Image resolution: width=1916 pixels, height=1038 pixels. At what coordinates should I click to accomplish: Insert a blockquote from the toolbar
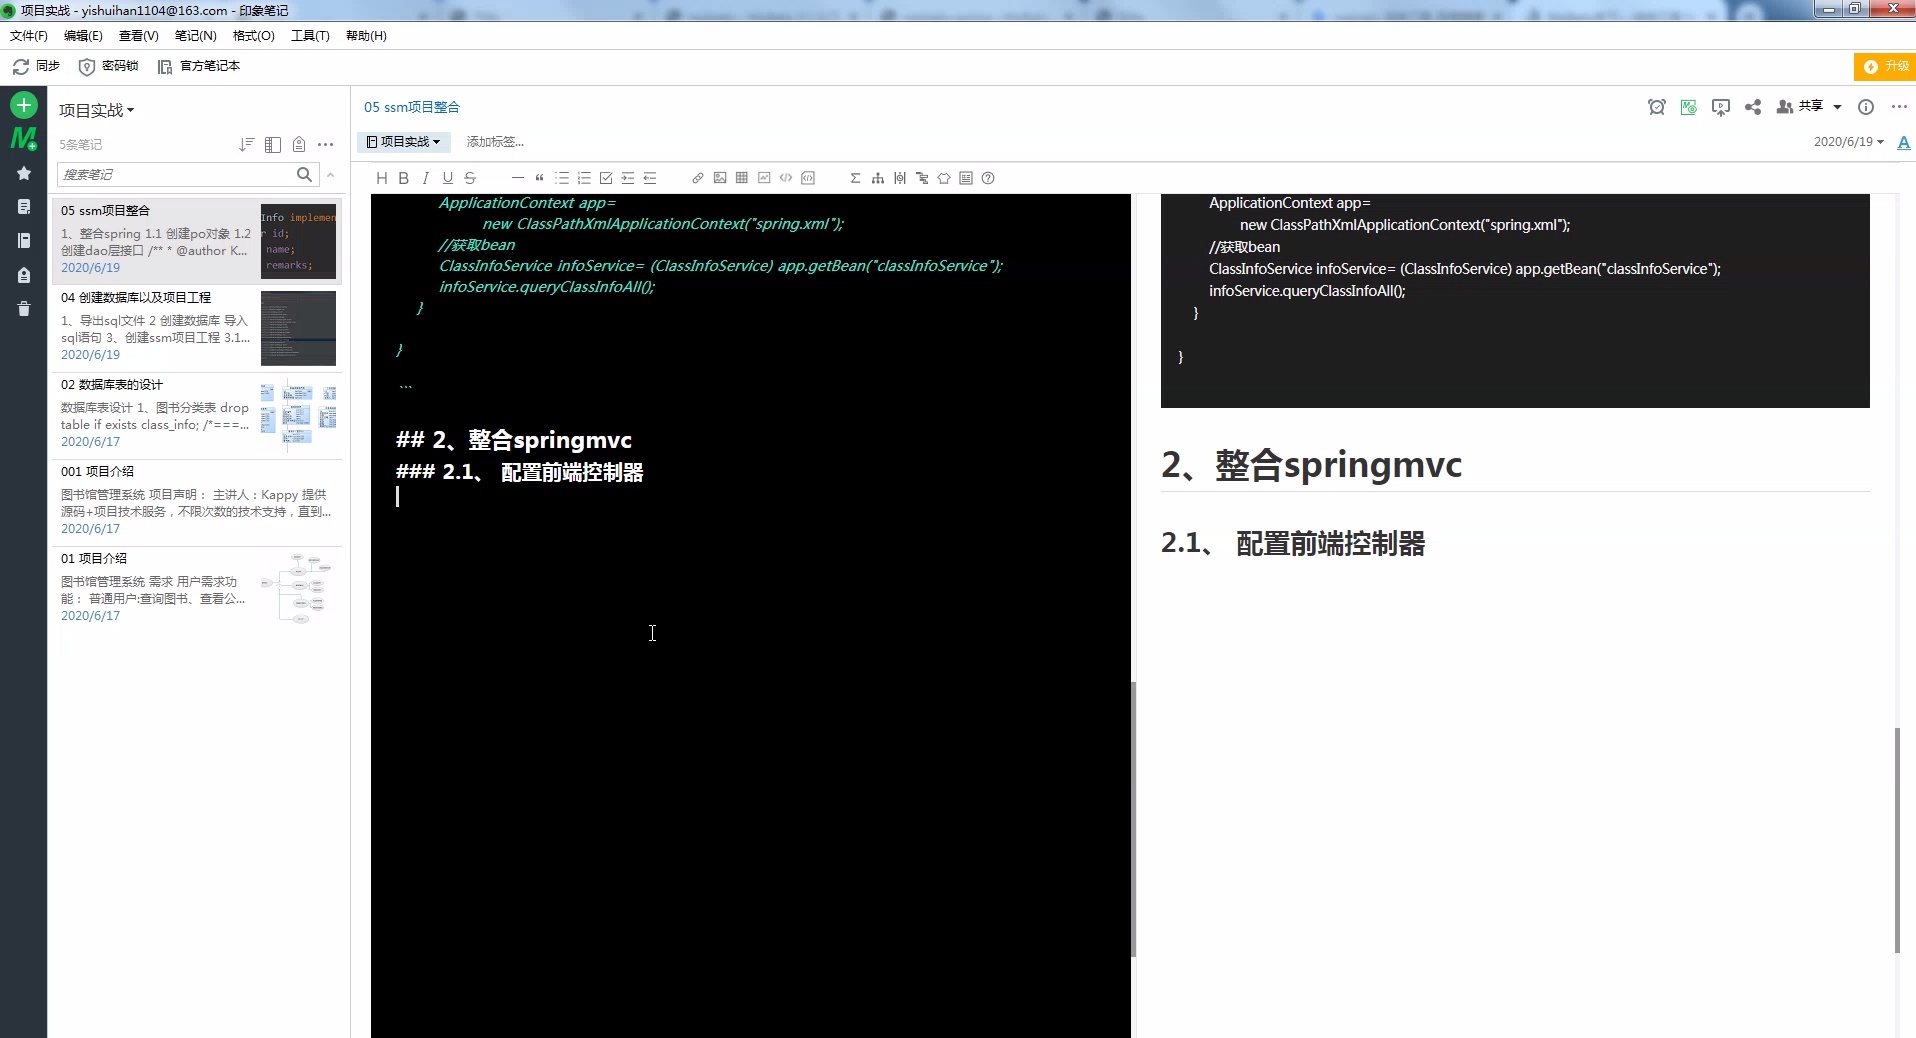[x=540, y=178]
